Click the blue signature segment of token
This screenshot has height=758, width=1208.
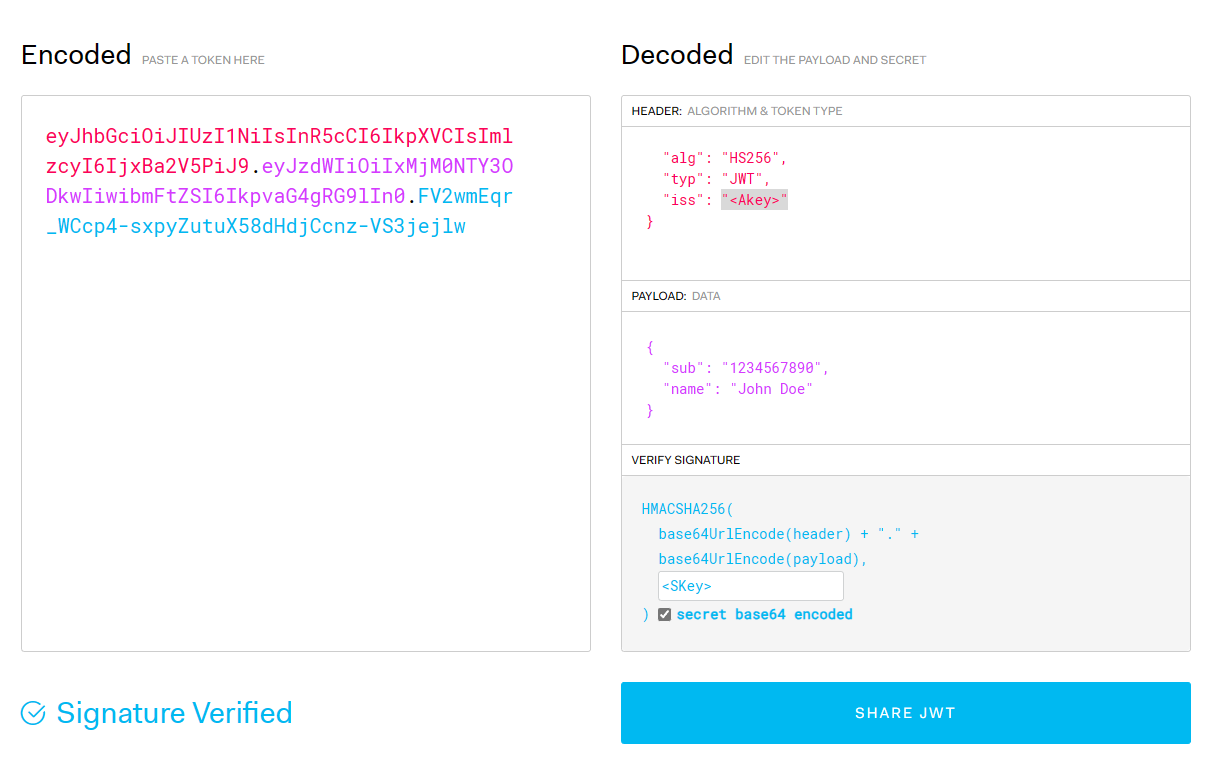click(x=255, y=227)
